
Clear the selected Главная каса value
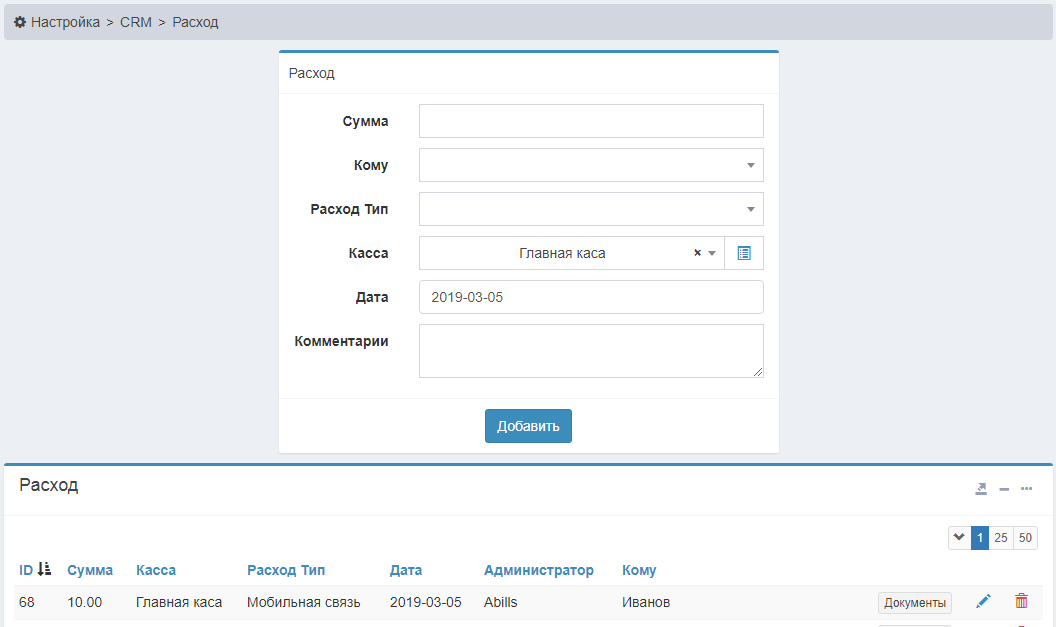(697, 253)
